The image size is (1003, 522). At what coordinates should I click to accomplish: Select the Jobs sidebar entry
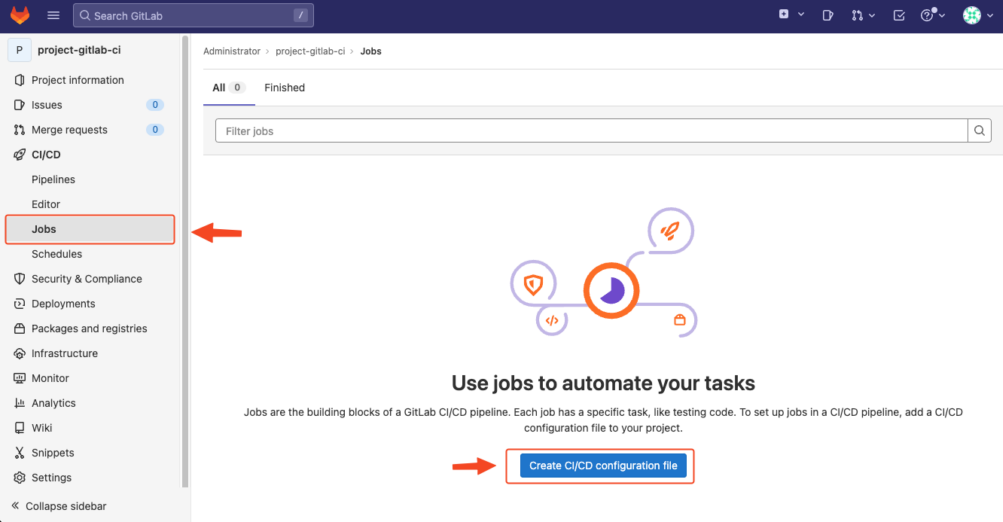(90, 229)
